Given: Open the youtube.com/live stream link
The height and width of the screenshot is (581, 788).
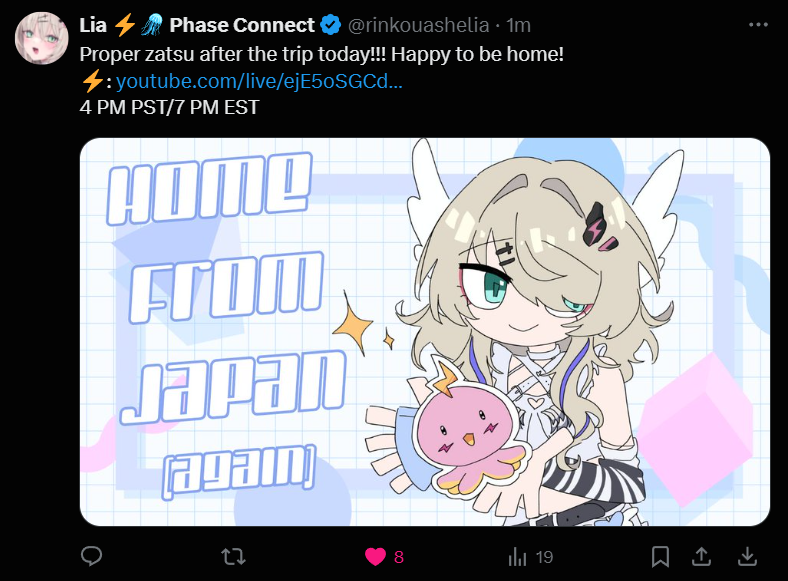Looking at the screenshot, I should tap(259, 81).
